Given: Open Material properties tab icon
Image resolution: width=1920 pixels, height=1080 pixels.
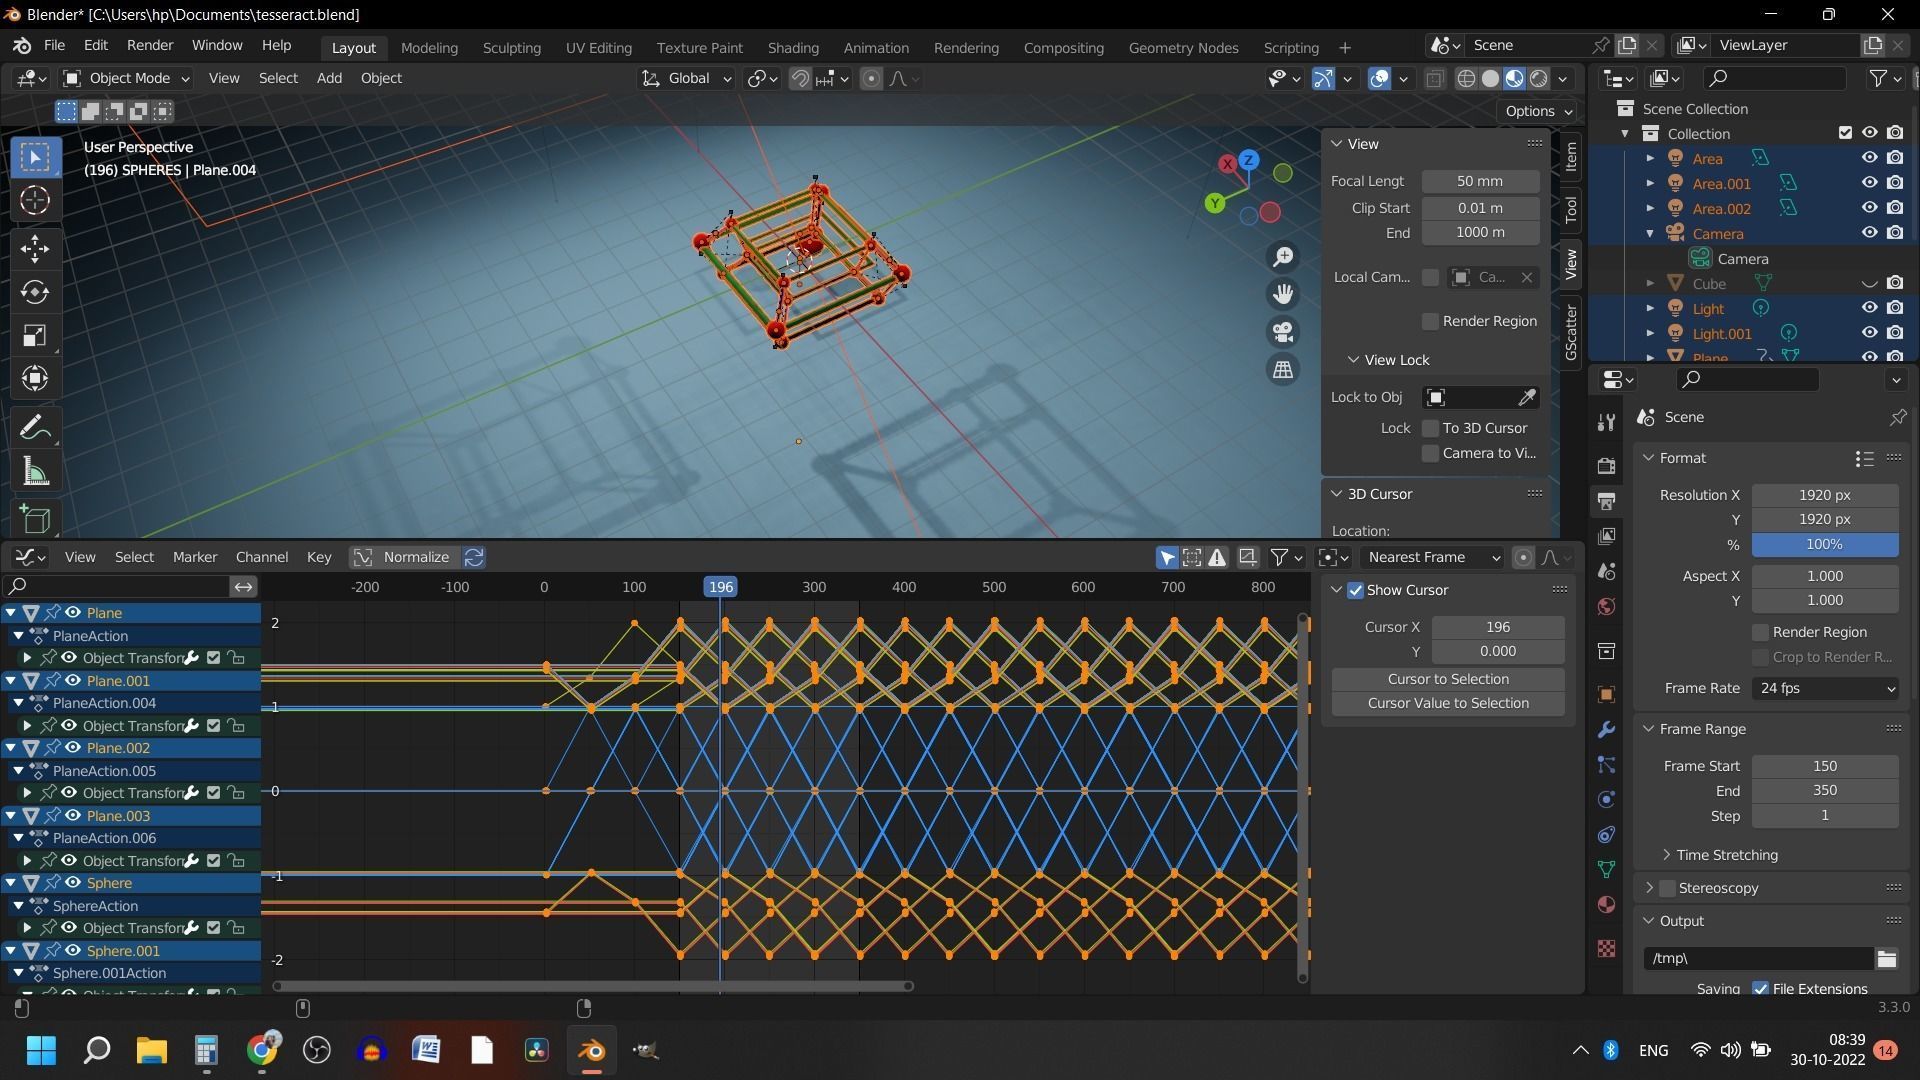Looking at the screenshot, I should (x=1606, y=905).
